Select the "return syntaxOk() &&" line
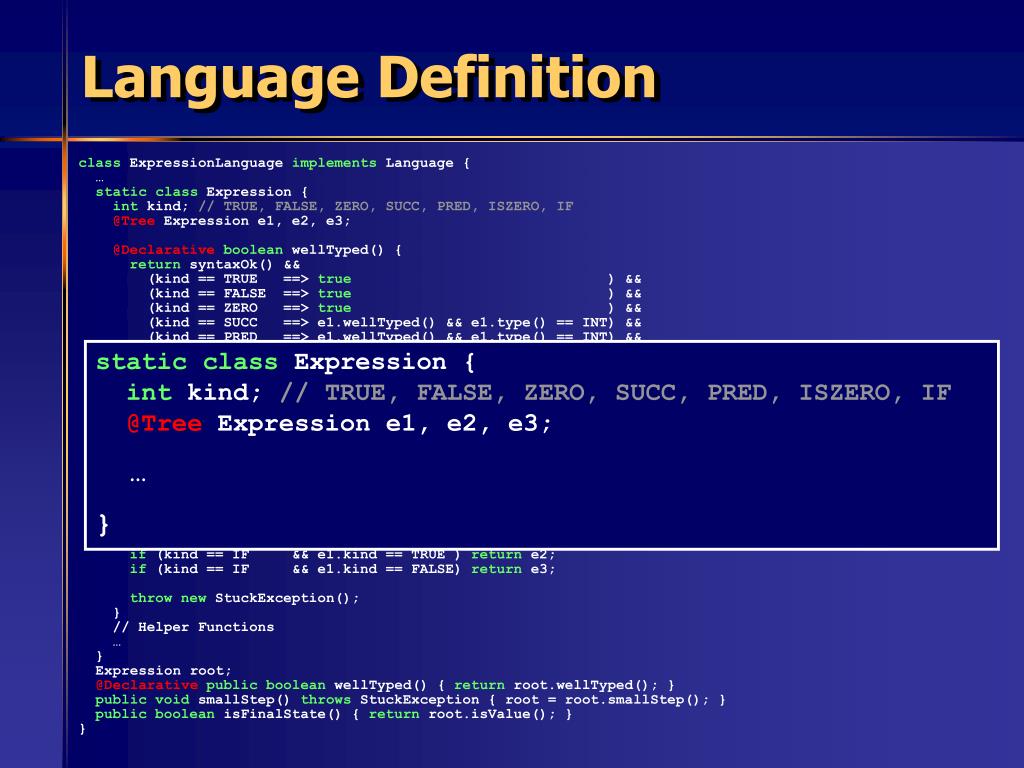Image resolution: width=1024 pixels, height=768 pixels. tap(215, 264)
